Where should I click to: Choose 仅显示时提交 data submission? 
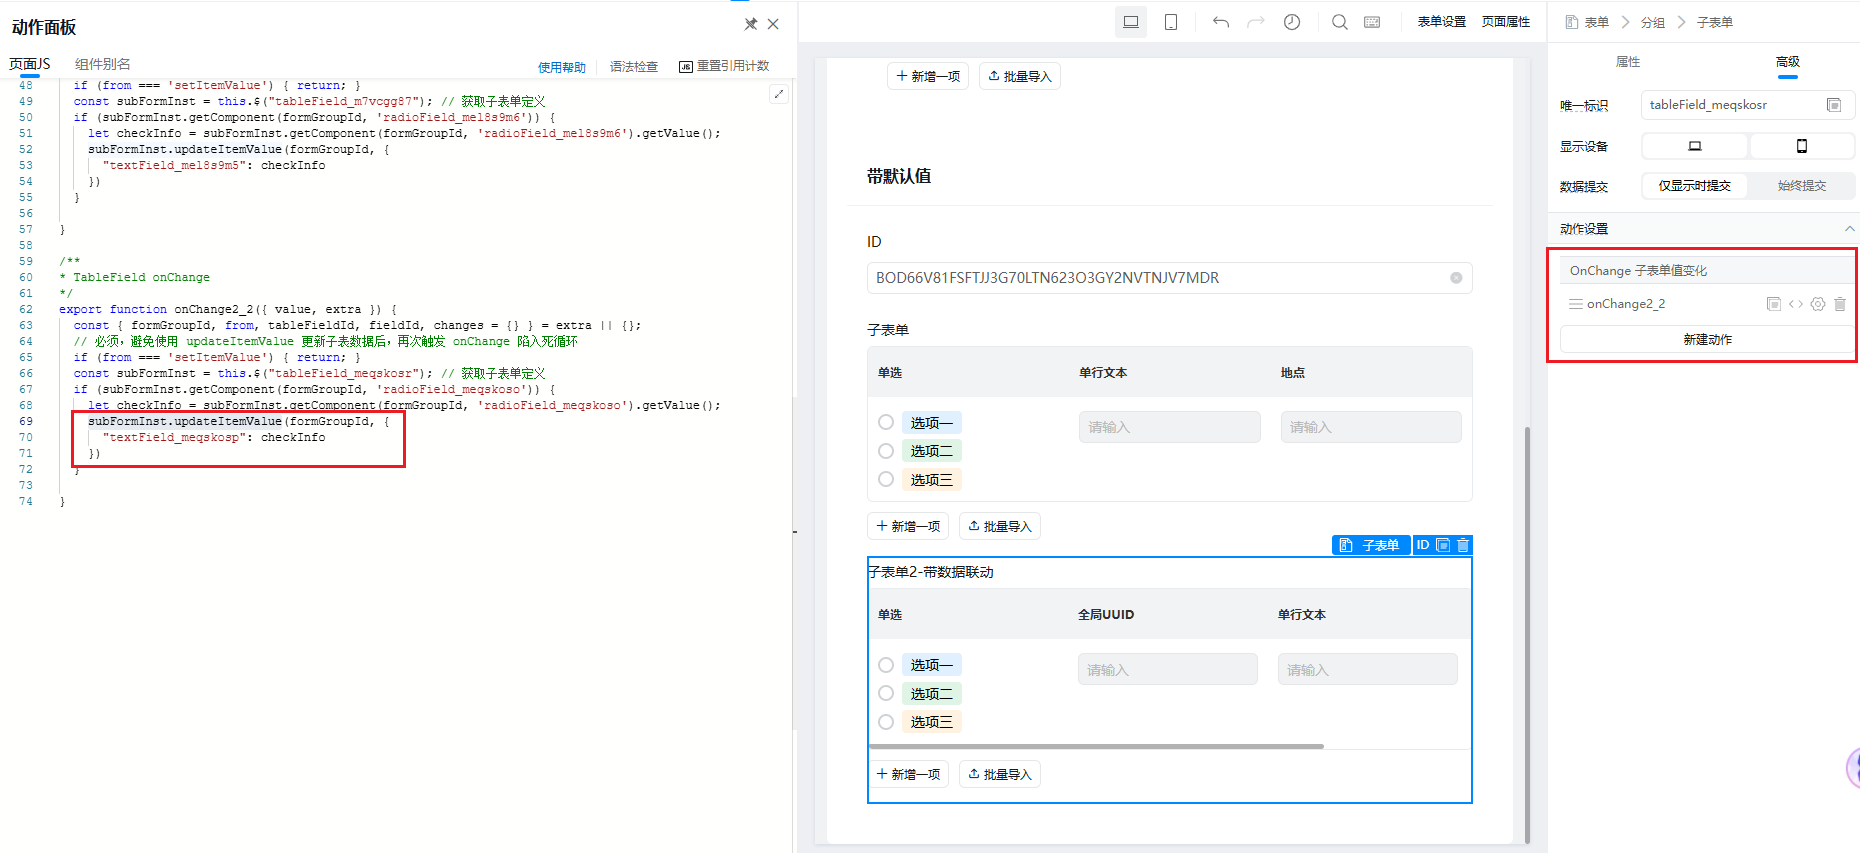tap(1695, 186)
